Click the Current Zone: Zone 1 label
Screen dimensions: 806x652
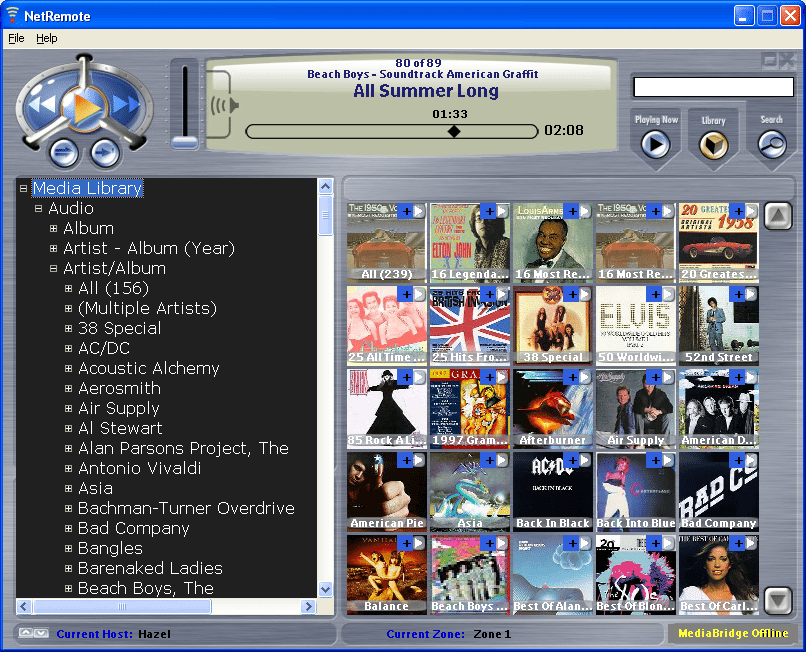tap(449, 635)
